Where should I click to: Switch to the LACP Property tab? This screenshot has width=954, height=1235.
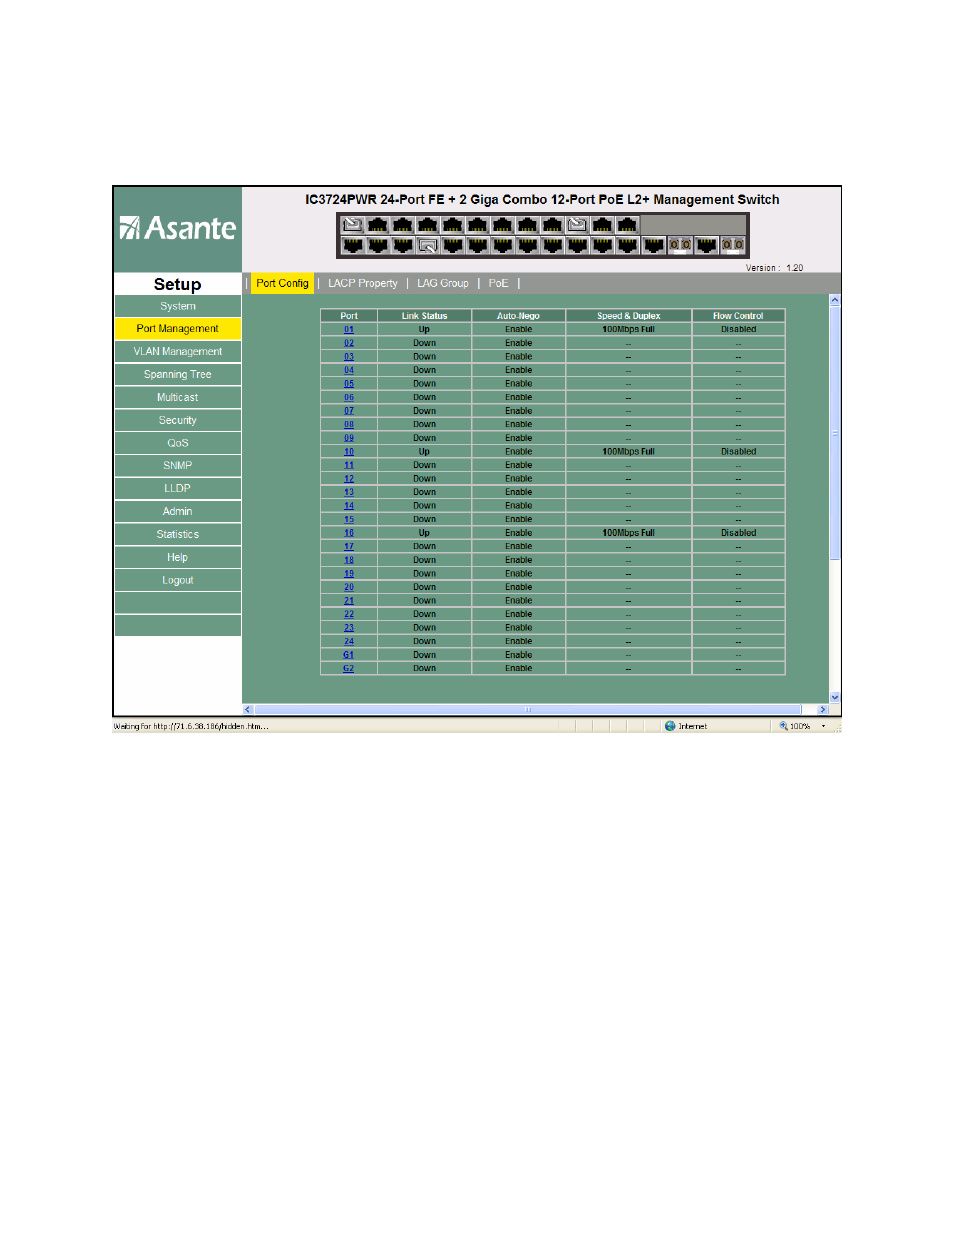click(x=363, y=283)
